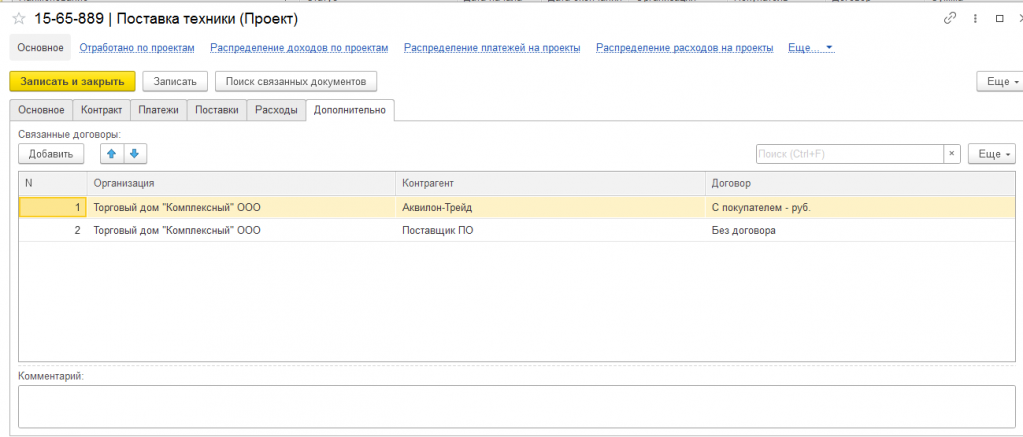Click Записать и закрыть button
The image size is (1023, 437).
(72, 82)
